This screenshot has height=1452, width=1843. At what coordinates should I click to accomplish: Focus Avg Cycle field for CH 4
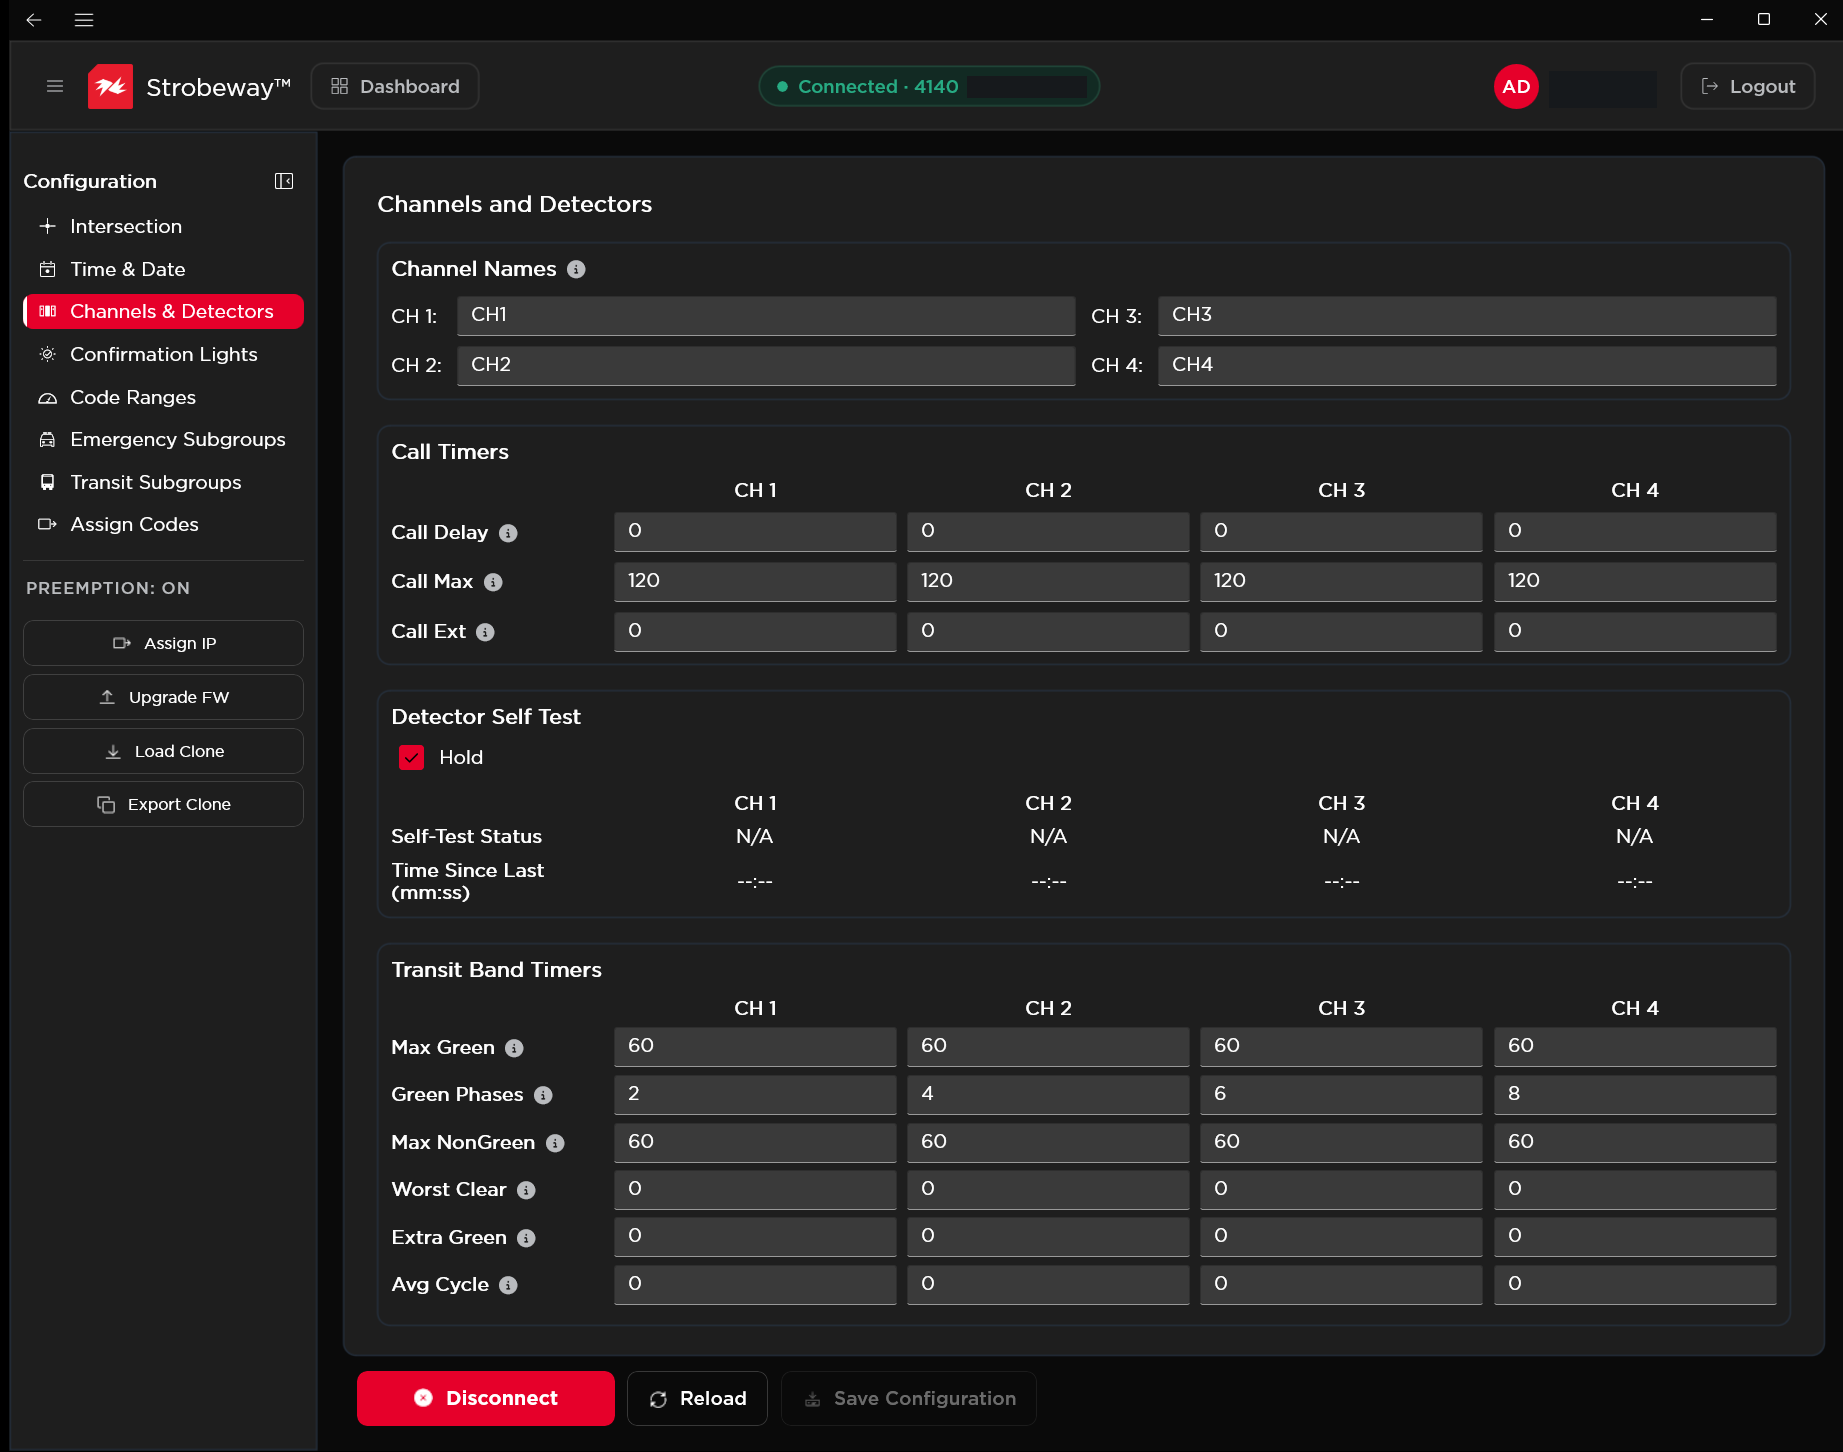coord(1635,1284)
